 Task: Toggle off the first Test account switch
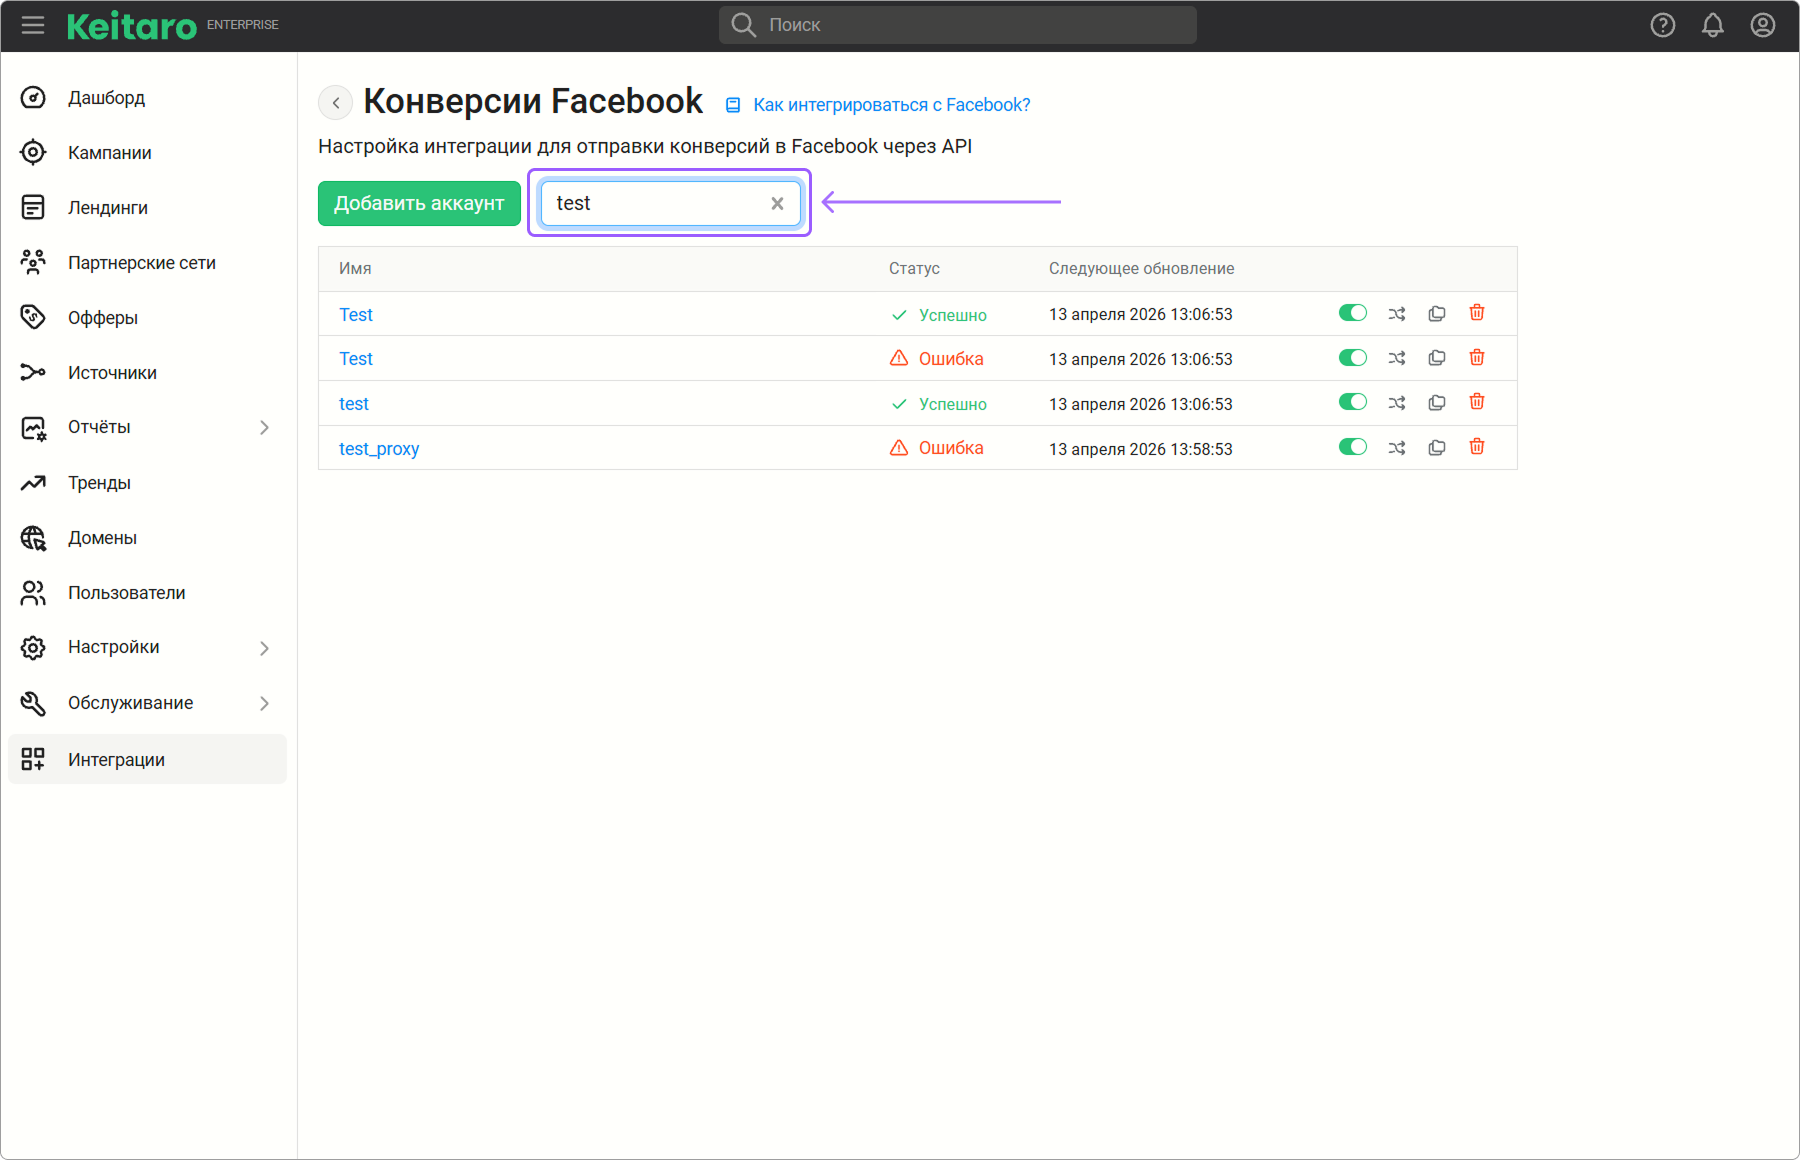pos(1352,313)
